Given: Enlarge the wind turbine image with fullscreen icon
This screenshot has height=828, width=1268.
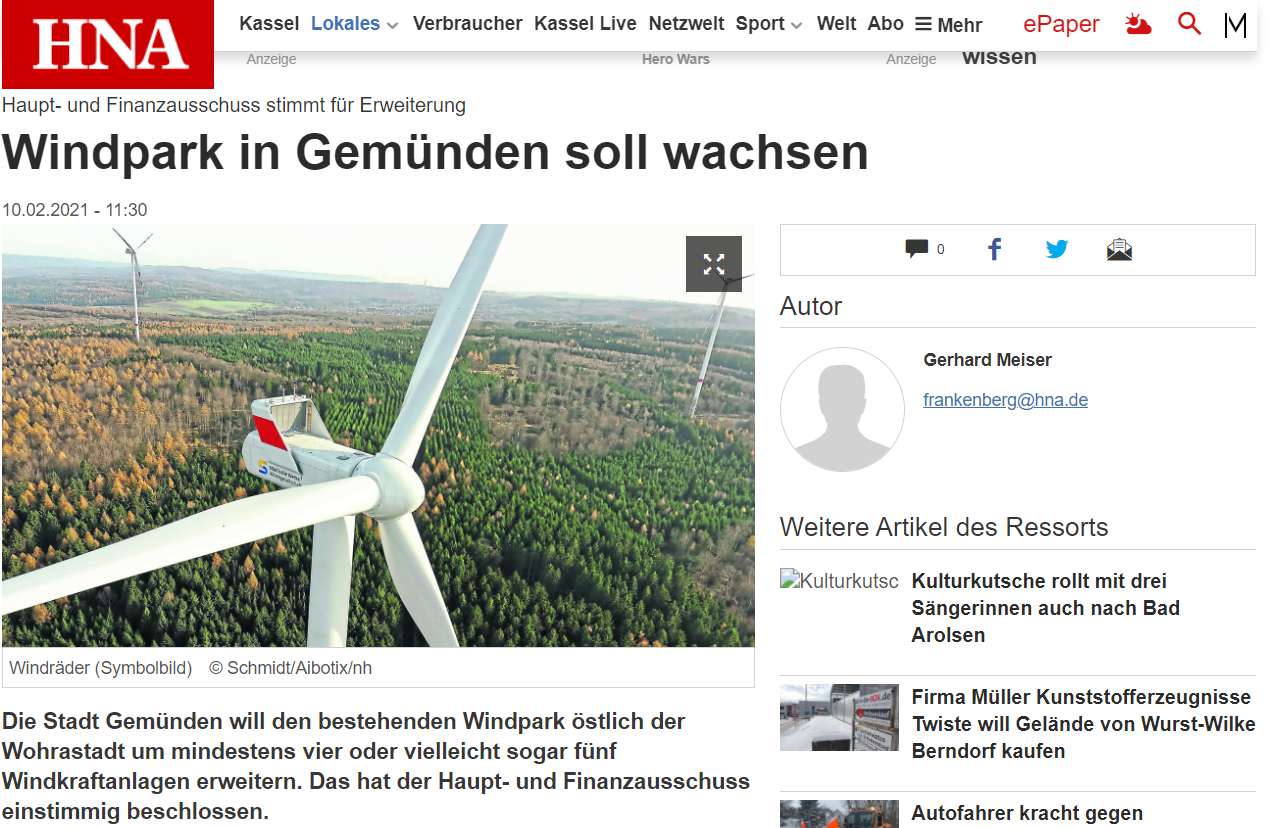Looking at the screenshot, I should point(714,264).
